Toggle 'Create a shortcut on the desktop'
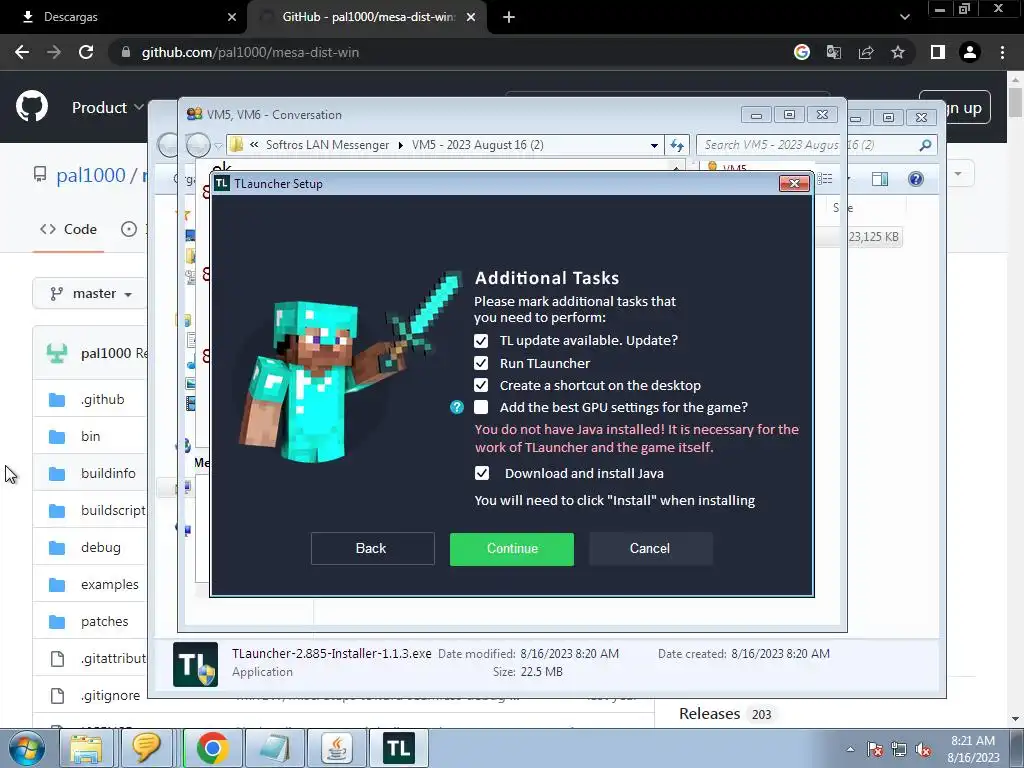Screen dimensions: 1024x768 coord(481,385)
